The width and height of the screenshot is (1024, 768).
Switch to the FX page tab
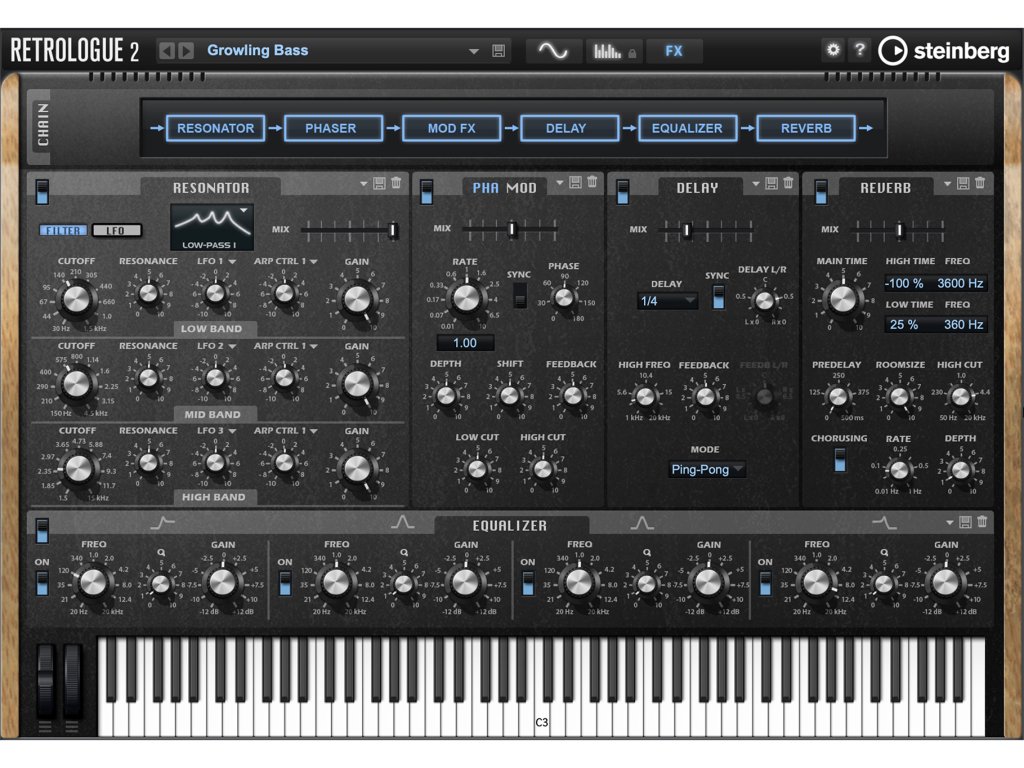pos(673,51)
